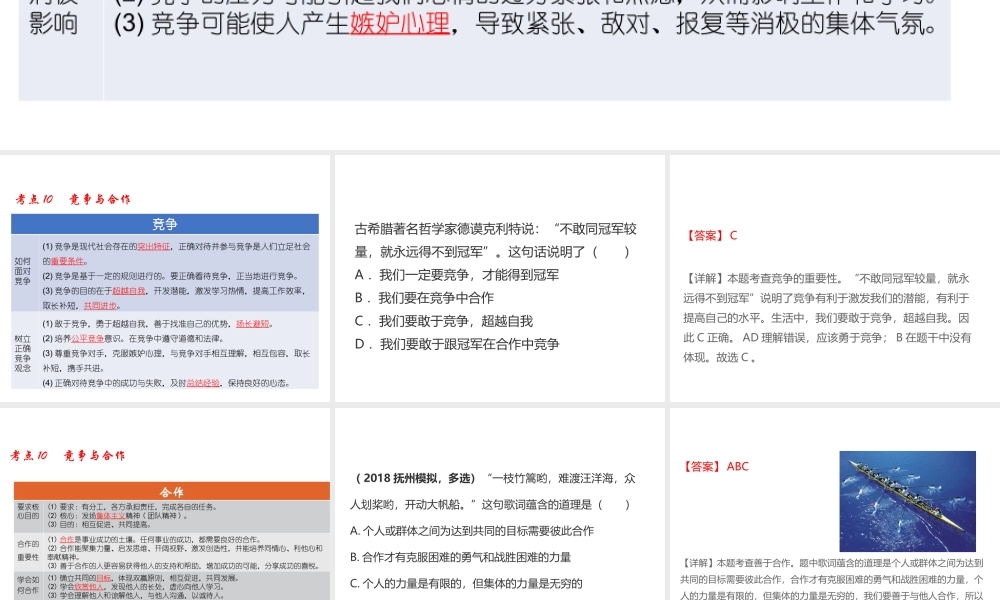Click the 影响 label in the top table

(x=53, y=24)
